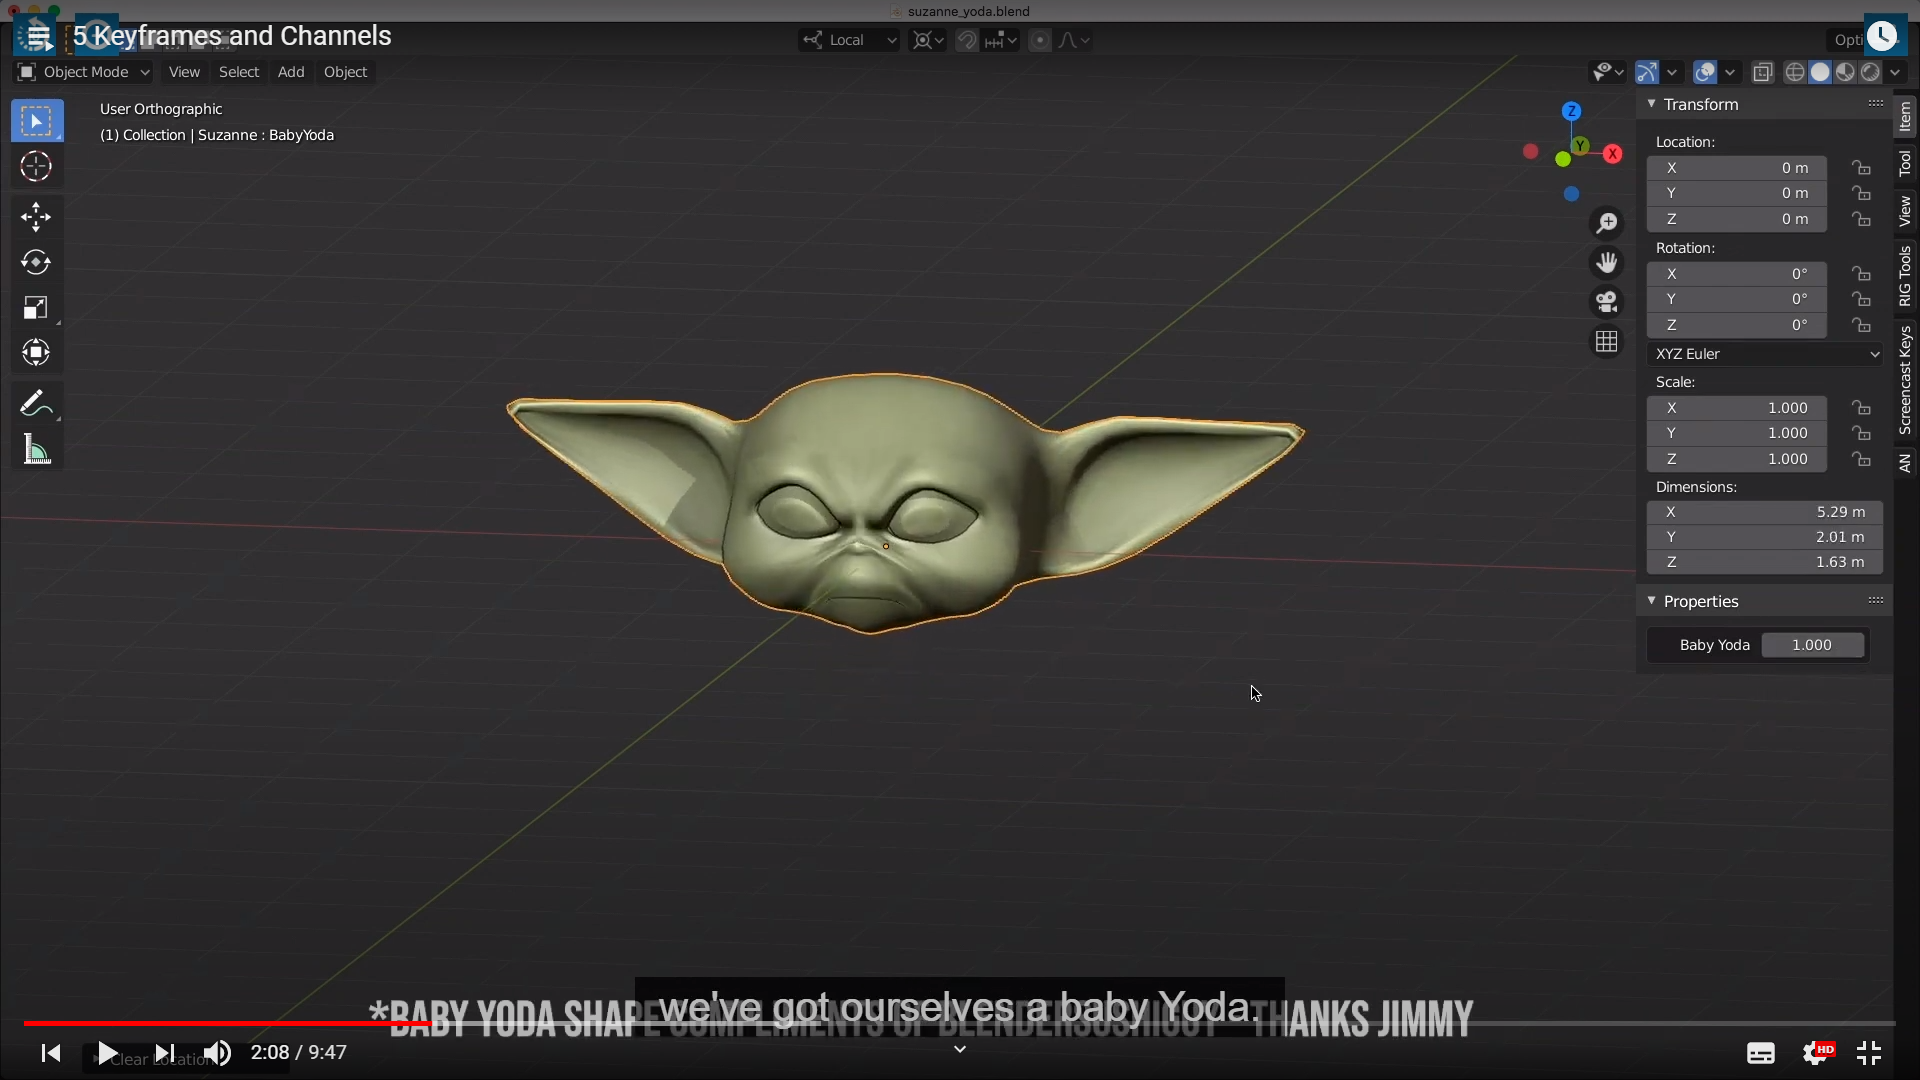Switch to orthographic grid view icon
Viewport: 1920px width, 1080px height.
1607,342
